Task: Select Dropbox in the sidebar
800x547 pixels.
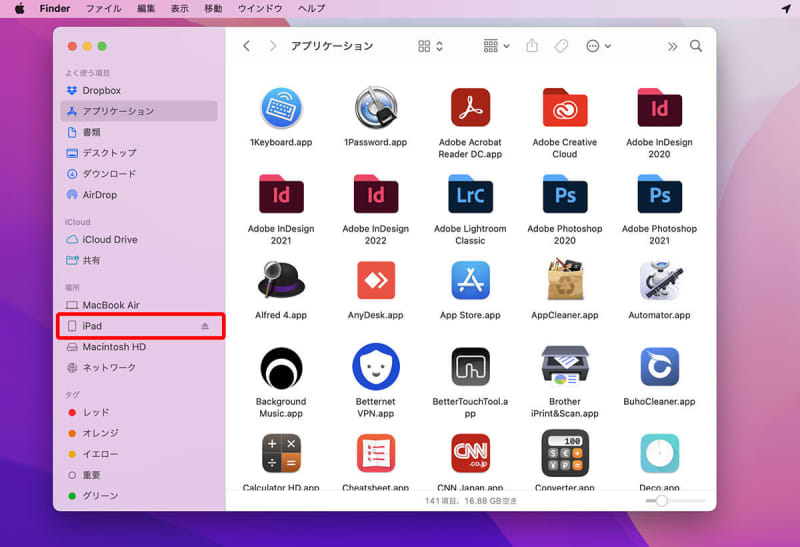Action: point(139,90)
